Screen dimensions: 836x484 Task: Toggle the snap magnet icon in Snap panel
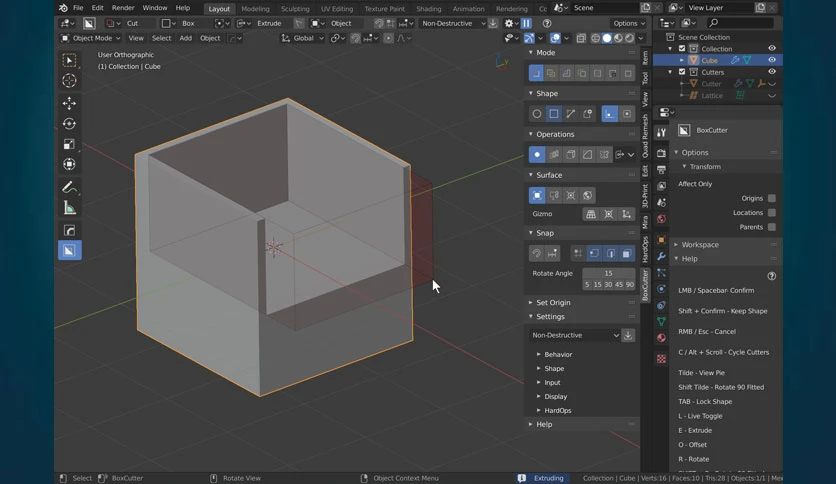pos(536,254)
